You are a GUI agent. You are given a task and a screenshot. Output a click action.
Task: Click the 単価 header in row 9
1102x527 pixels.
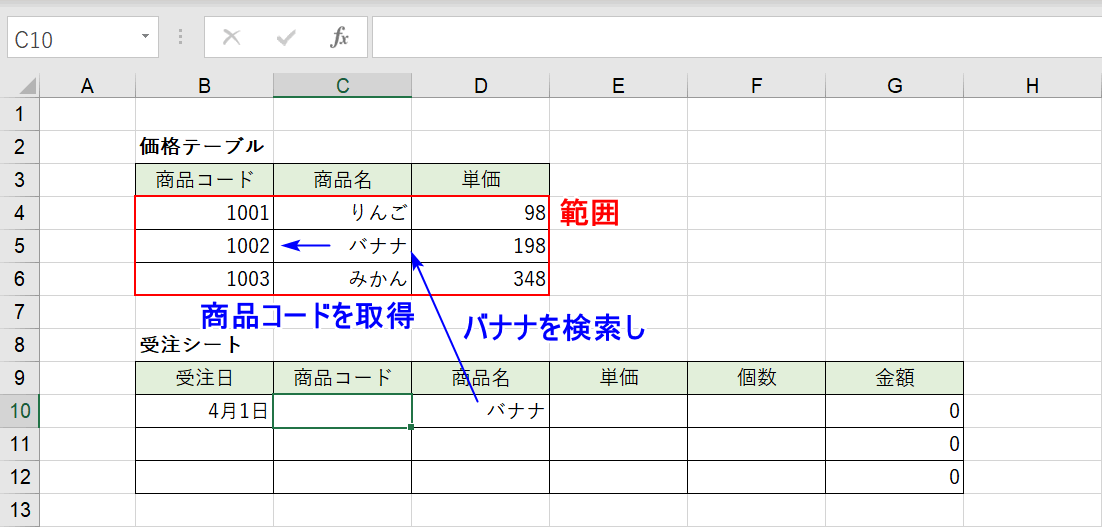coord(618,377)
